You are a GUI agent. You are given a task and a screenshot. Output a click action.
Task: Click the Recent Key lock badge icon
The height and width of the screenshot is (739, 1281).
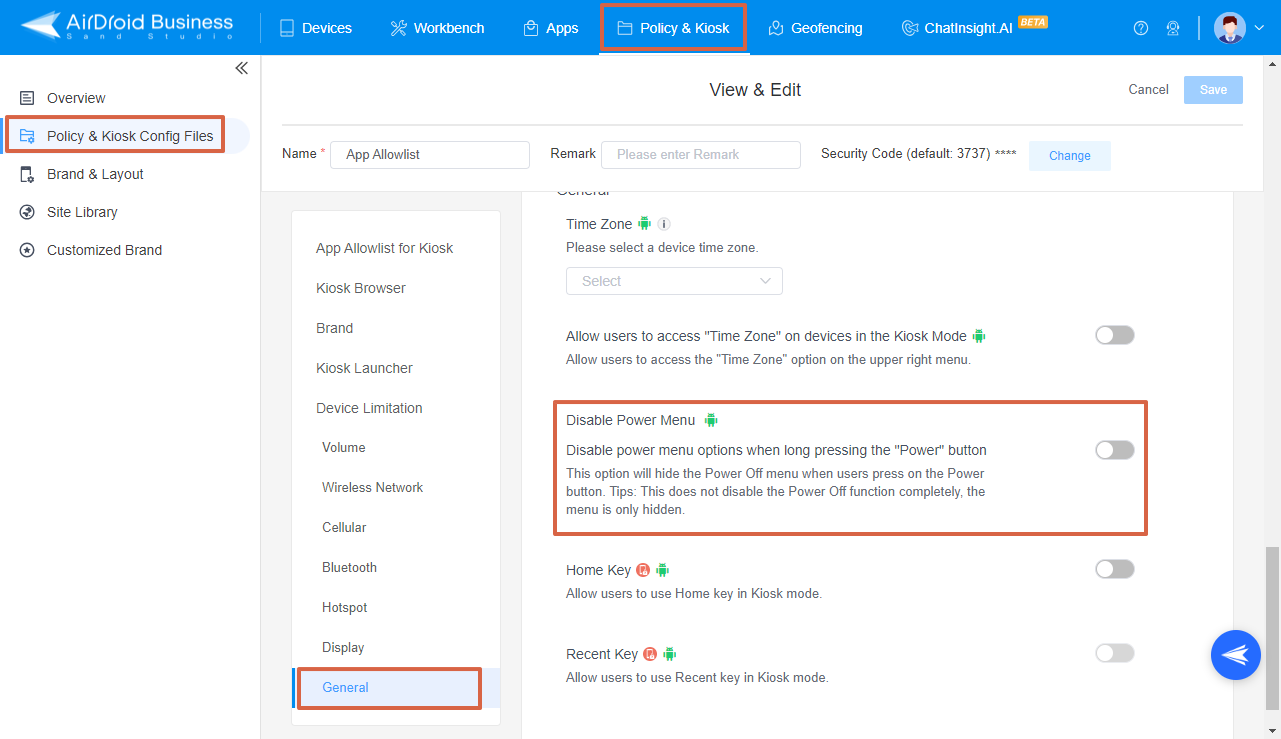click(650, 654)
